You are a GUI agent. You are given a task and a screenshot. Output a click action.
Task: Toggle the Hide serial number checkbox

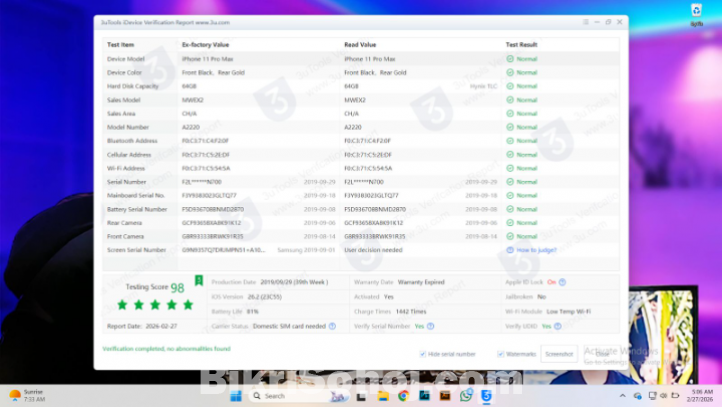(423, 354)
